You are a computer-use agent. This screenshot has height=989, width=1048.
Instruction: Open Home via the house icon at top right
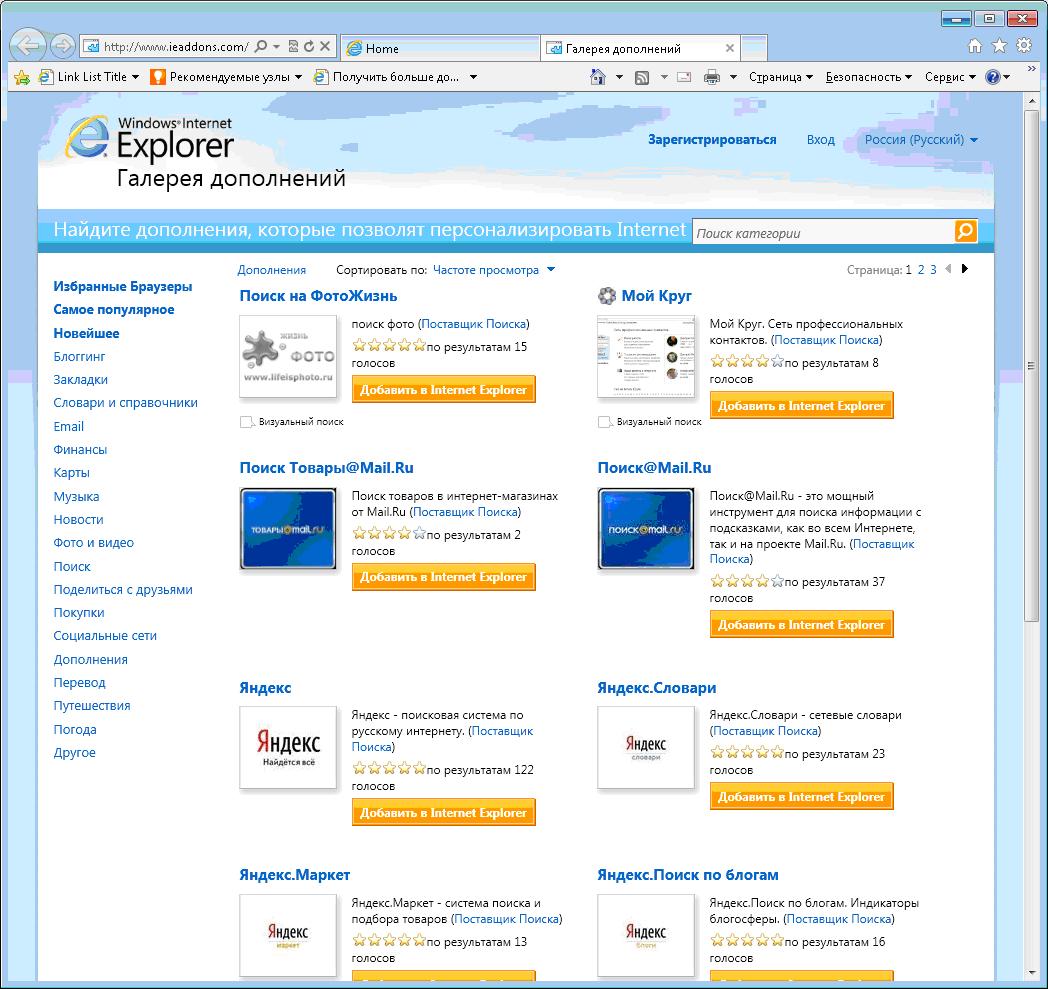coord(975,45)
